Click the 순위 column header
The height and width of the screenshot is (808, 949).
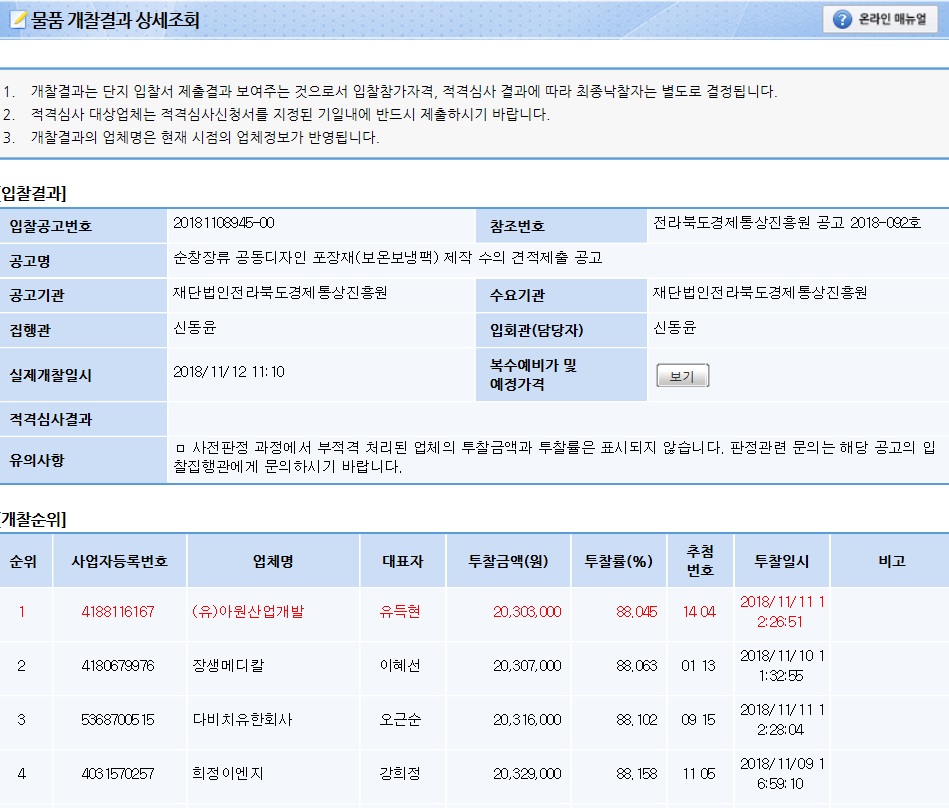point(23,562)
